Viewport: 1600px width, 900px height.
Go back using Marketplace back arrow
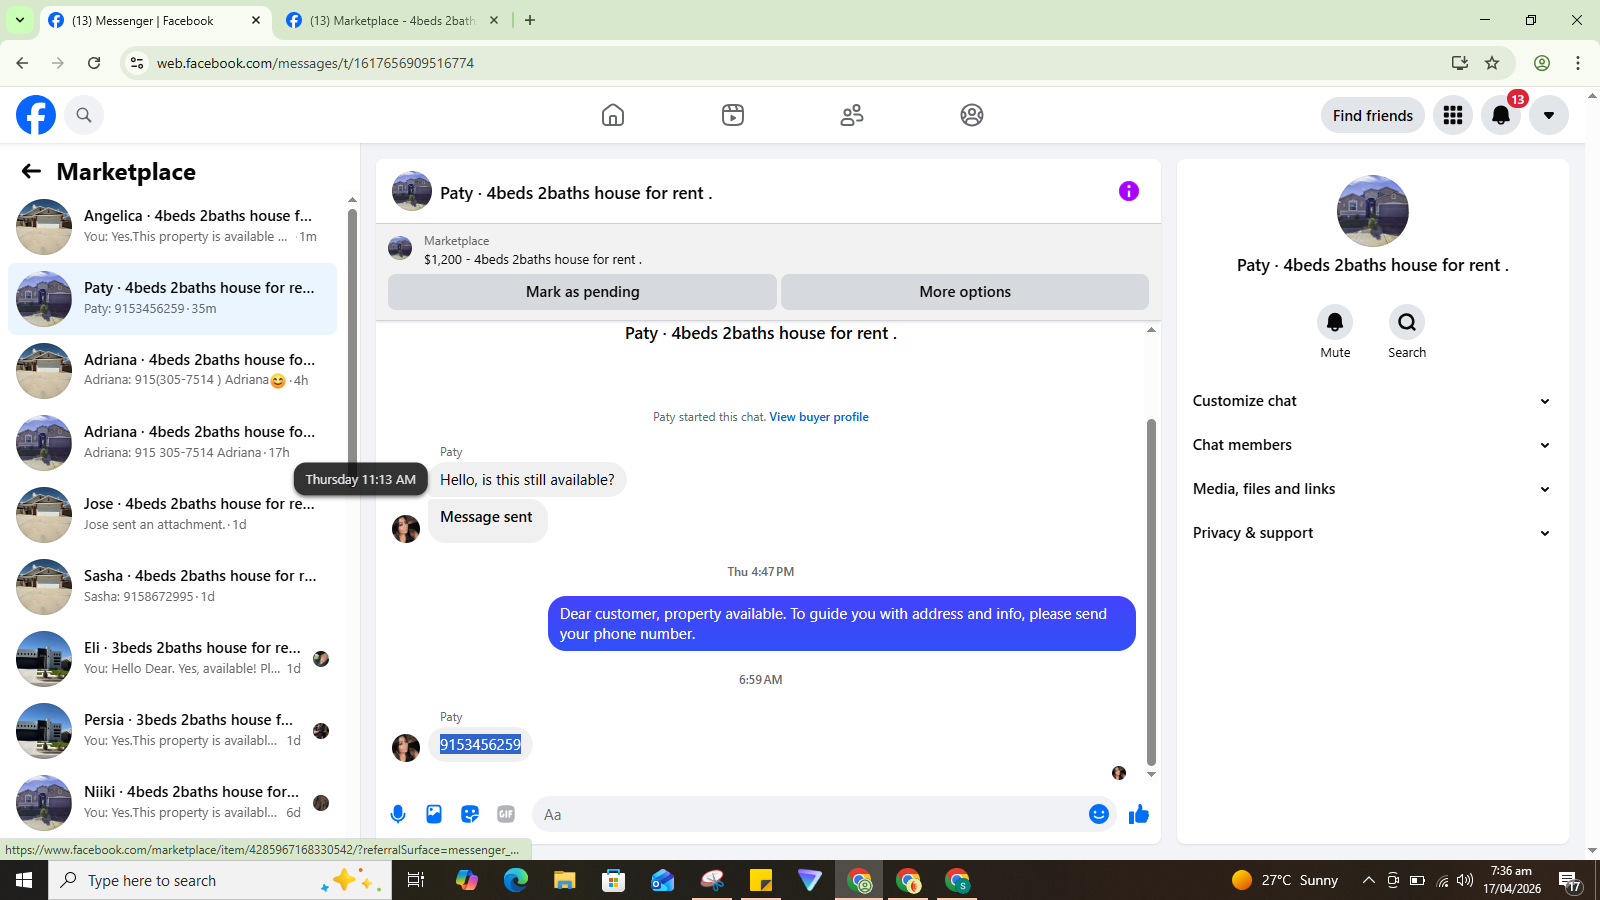tap(32, 171)
